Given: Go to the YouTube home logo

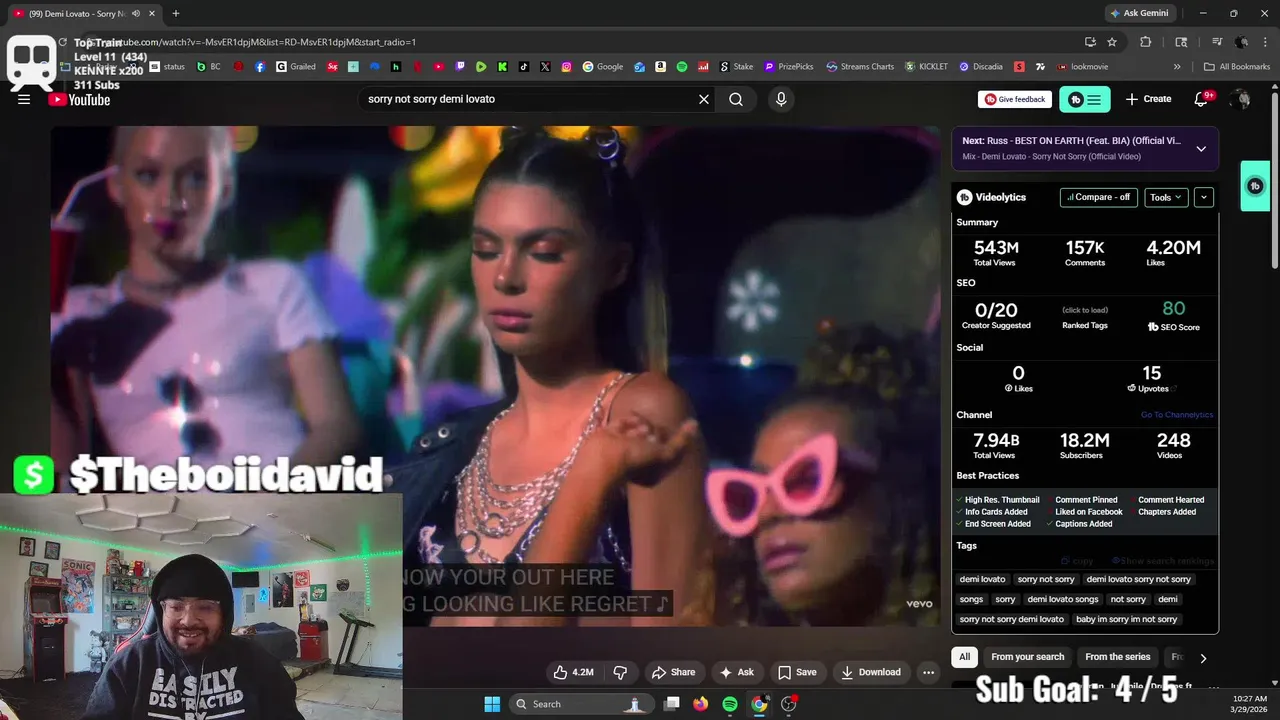Looking at the screenshot, I should [80, 99].
